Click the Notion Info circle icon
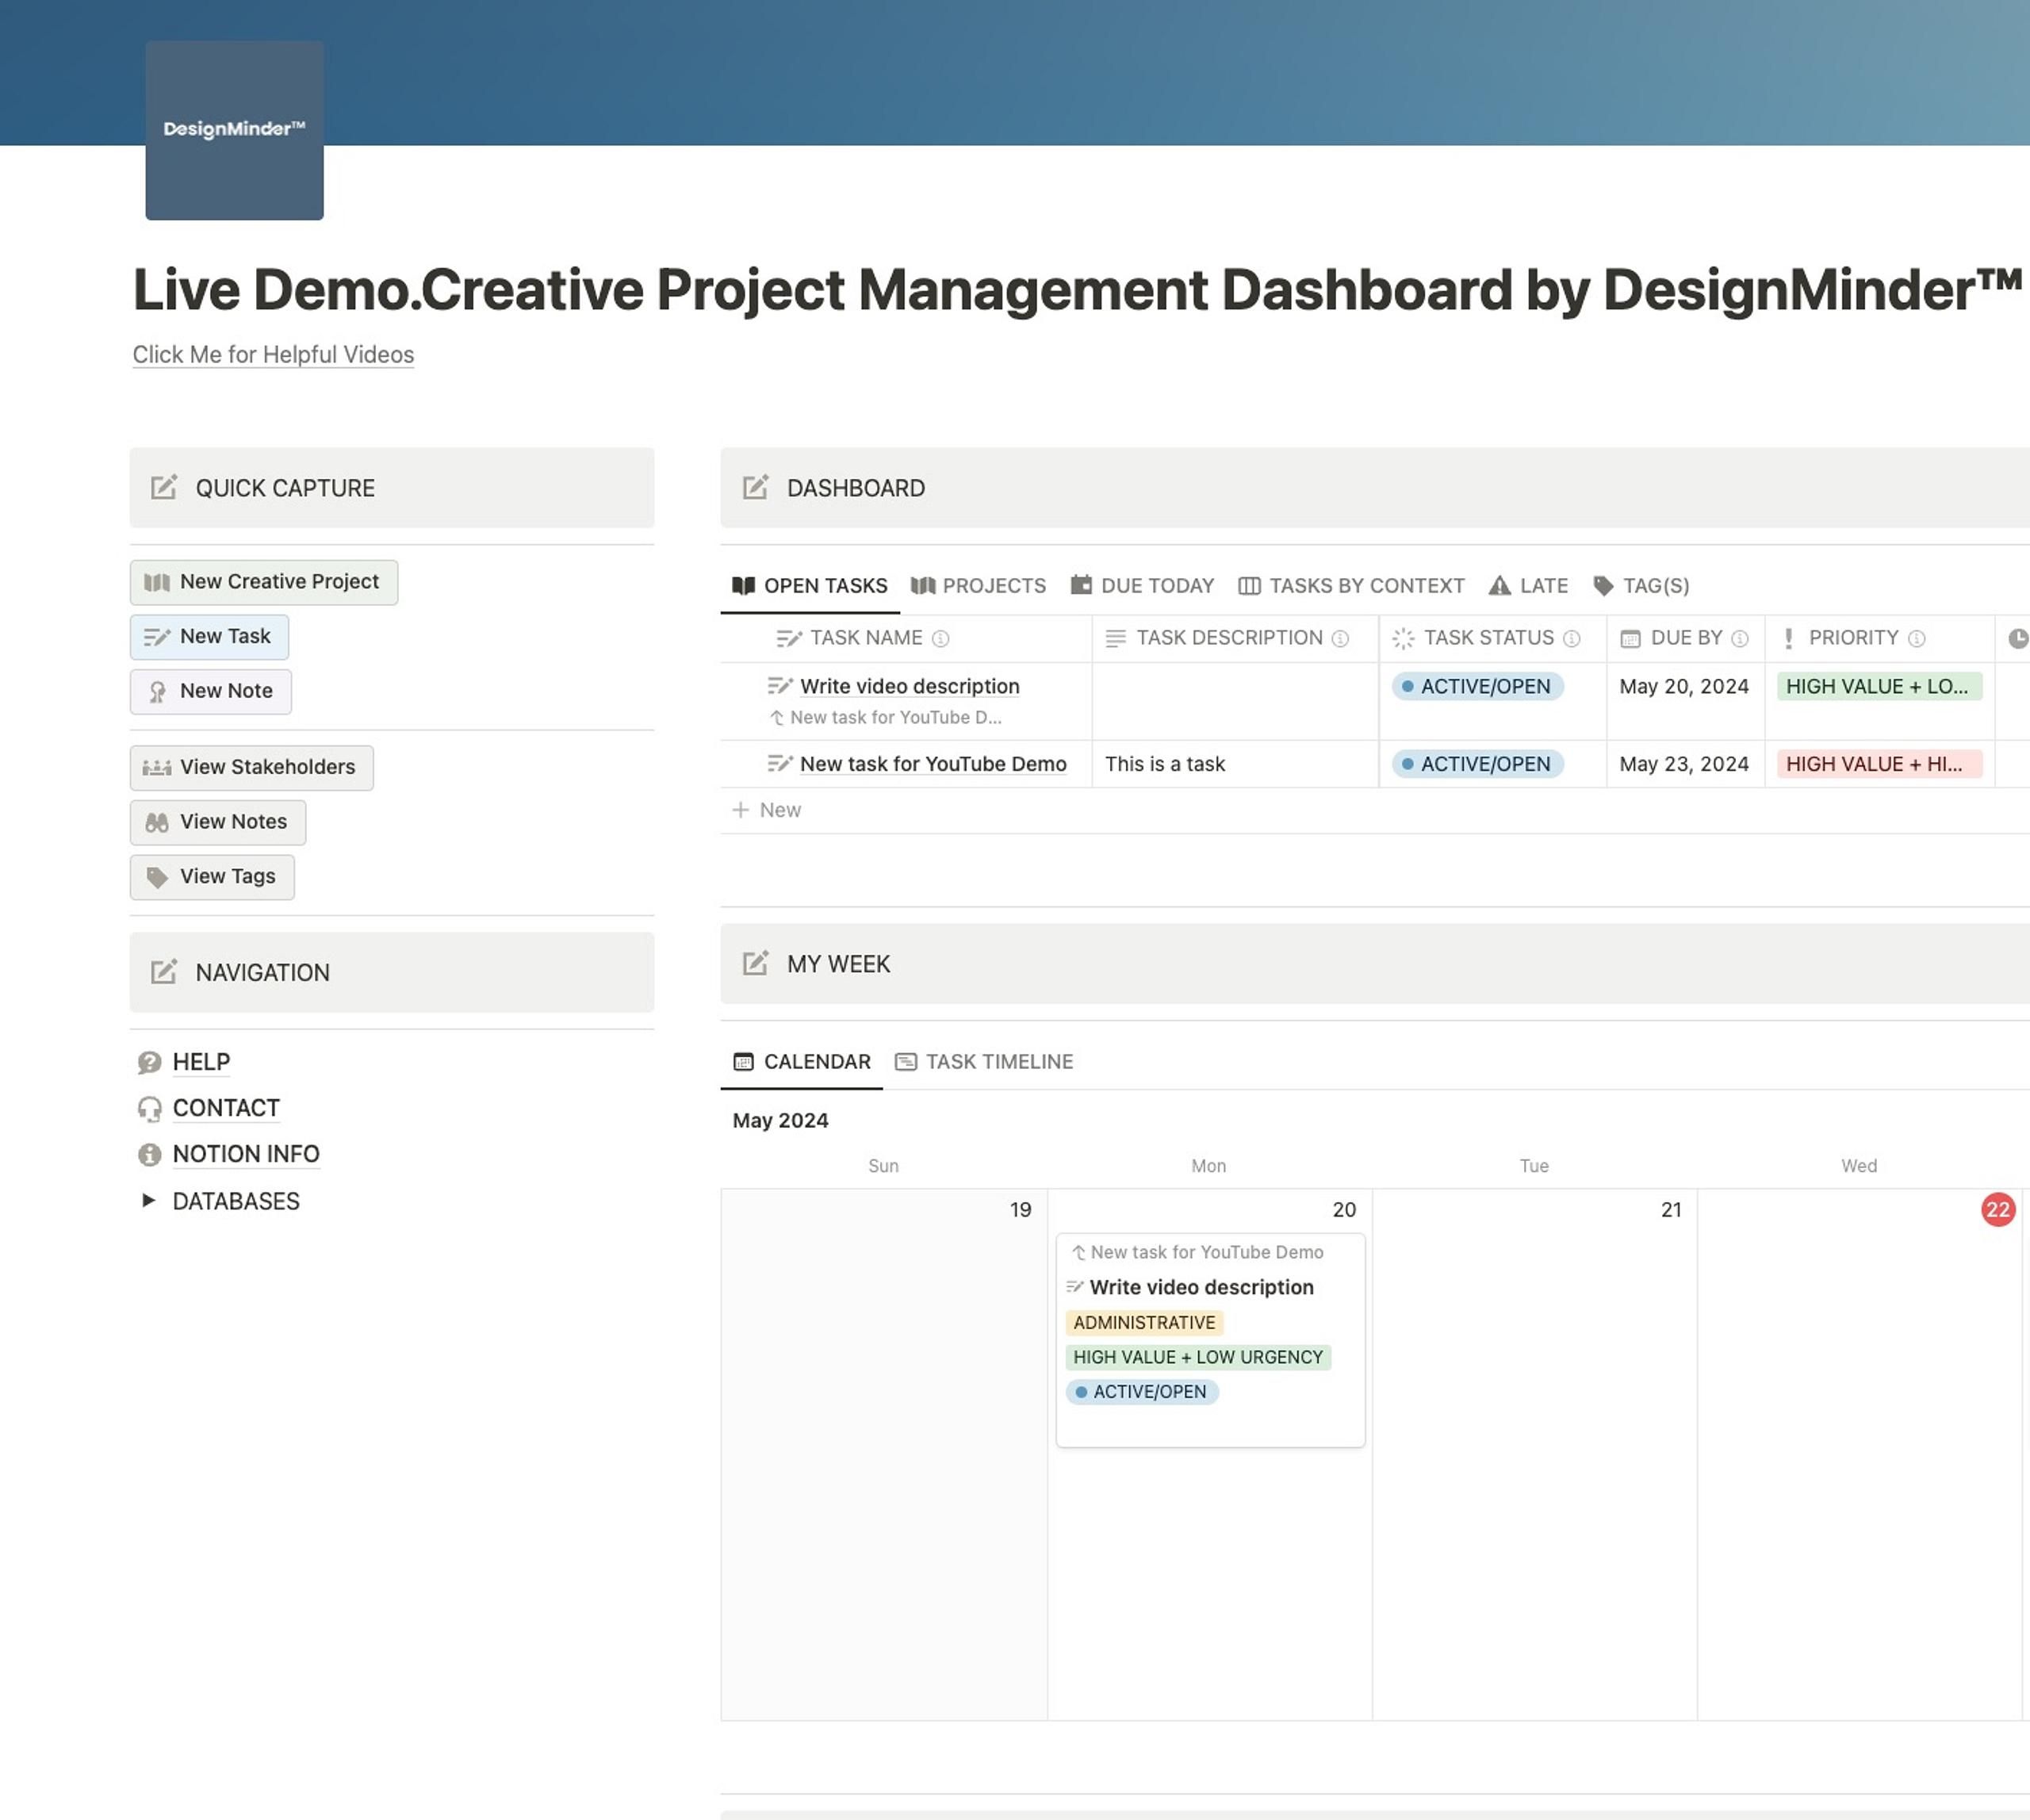The image size is (2030, 1820). [149, 1154]
